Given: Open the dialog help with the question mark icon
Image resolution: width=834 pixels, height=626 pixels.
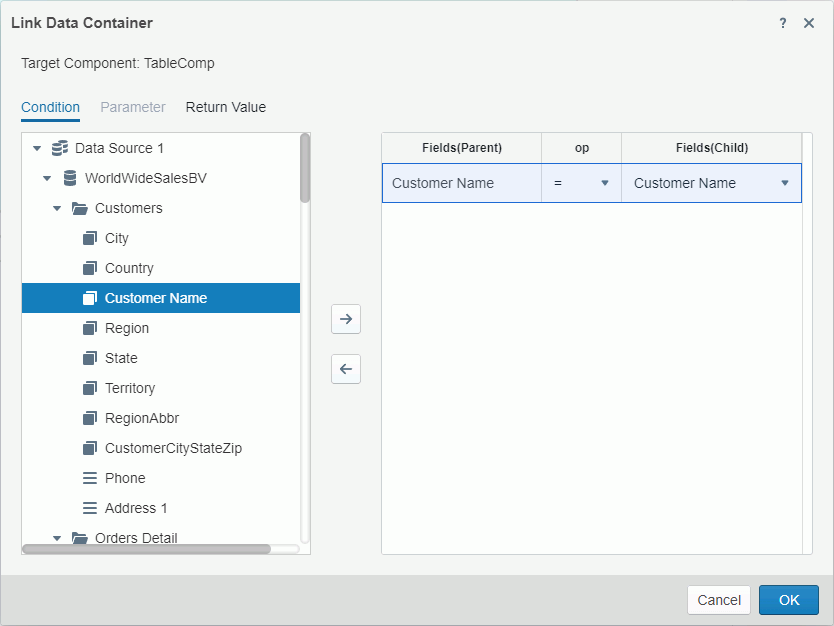Looking at the screenshot, I should (782, 22).
